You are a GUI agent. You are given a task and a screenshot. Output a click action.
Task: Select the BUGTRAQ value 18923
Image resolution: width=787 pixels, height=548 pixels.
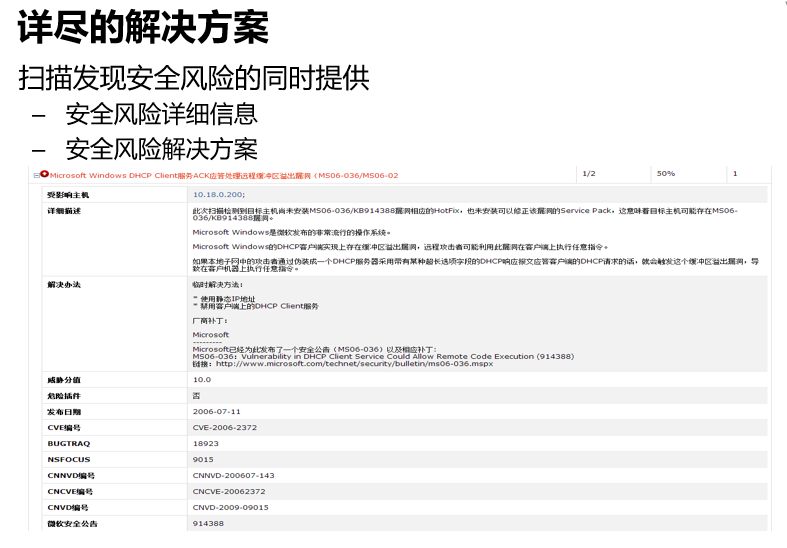[206, 444]
